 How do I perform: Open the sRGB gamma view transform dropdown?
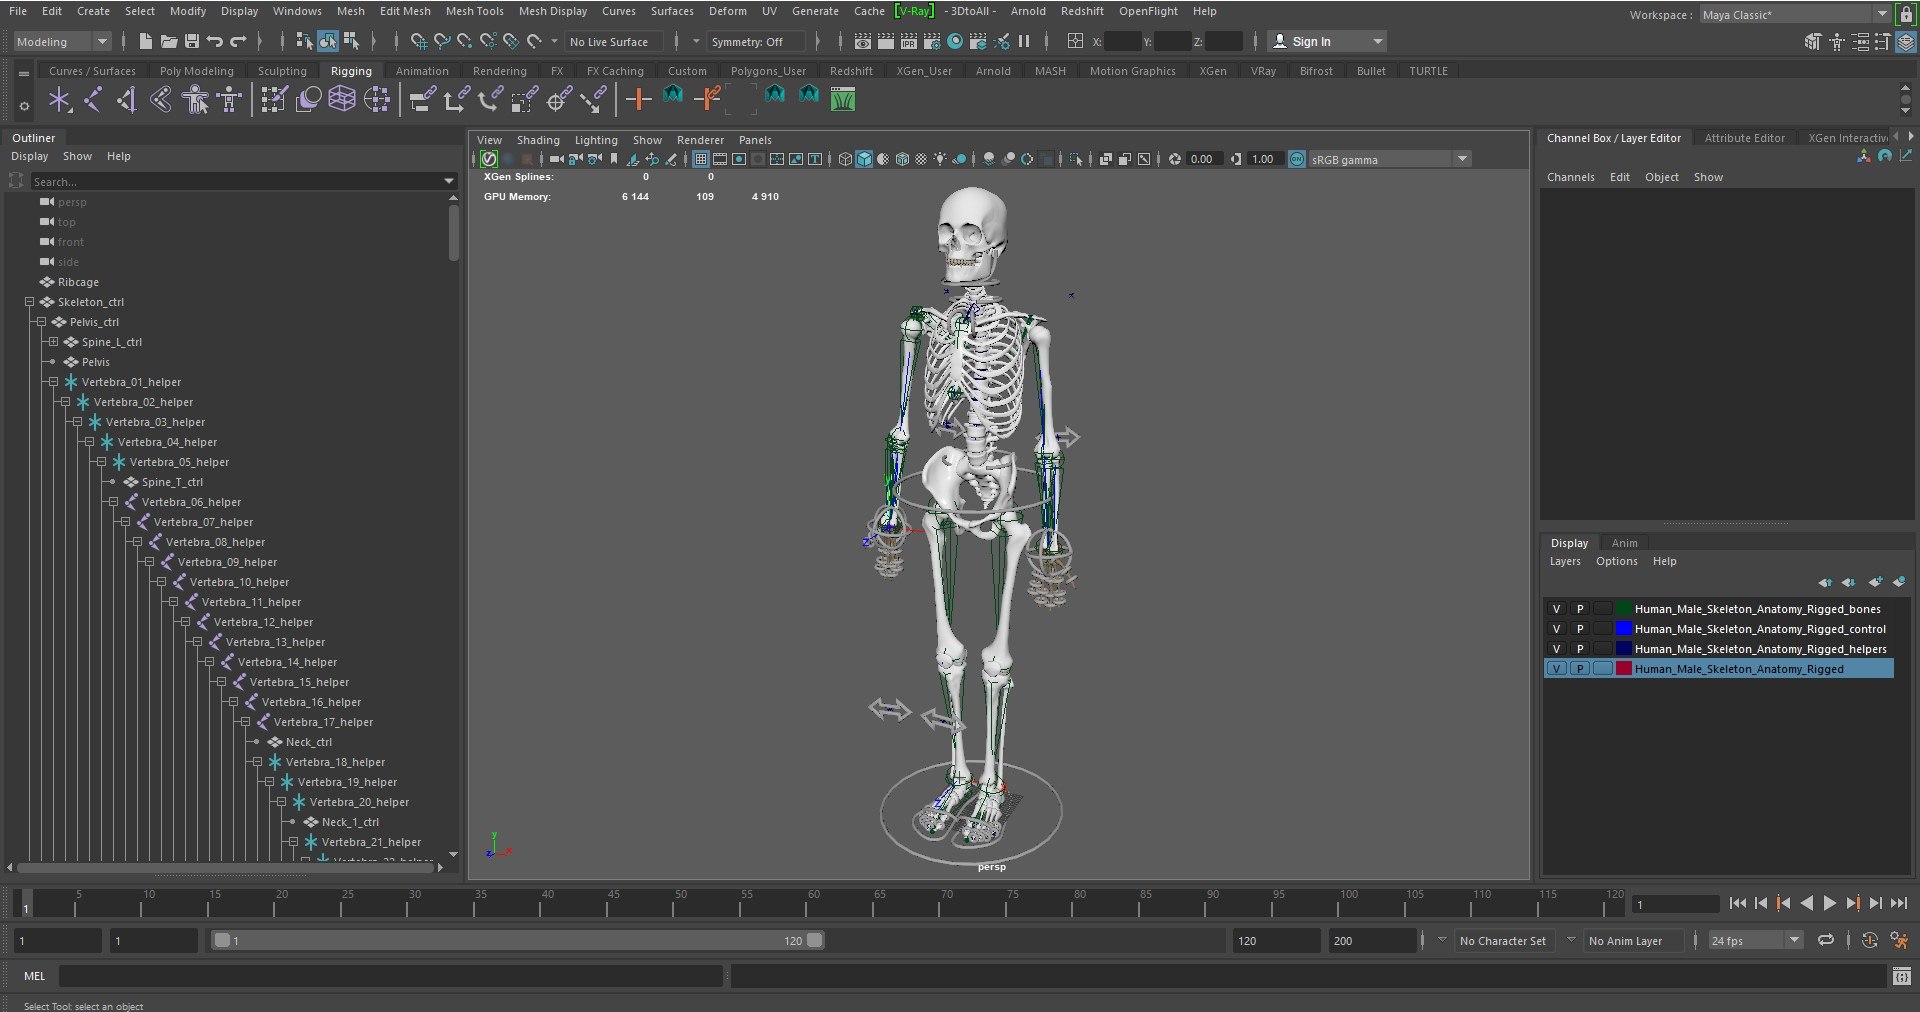[1390, 159]
